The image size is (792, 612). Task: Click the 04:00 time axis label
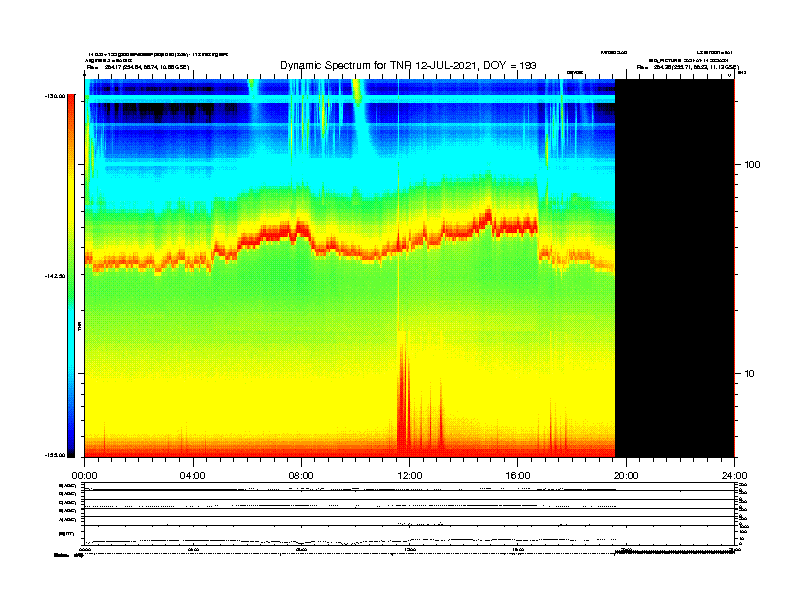pos(193,476)
